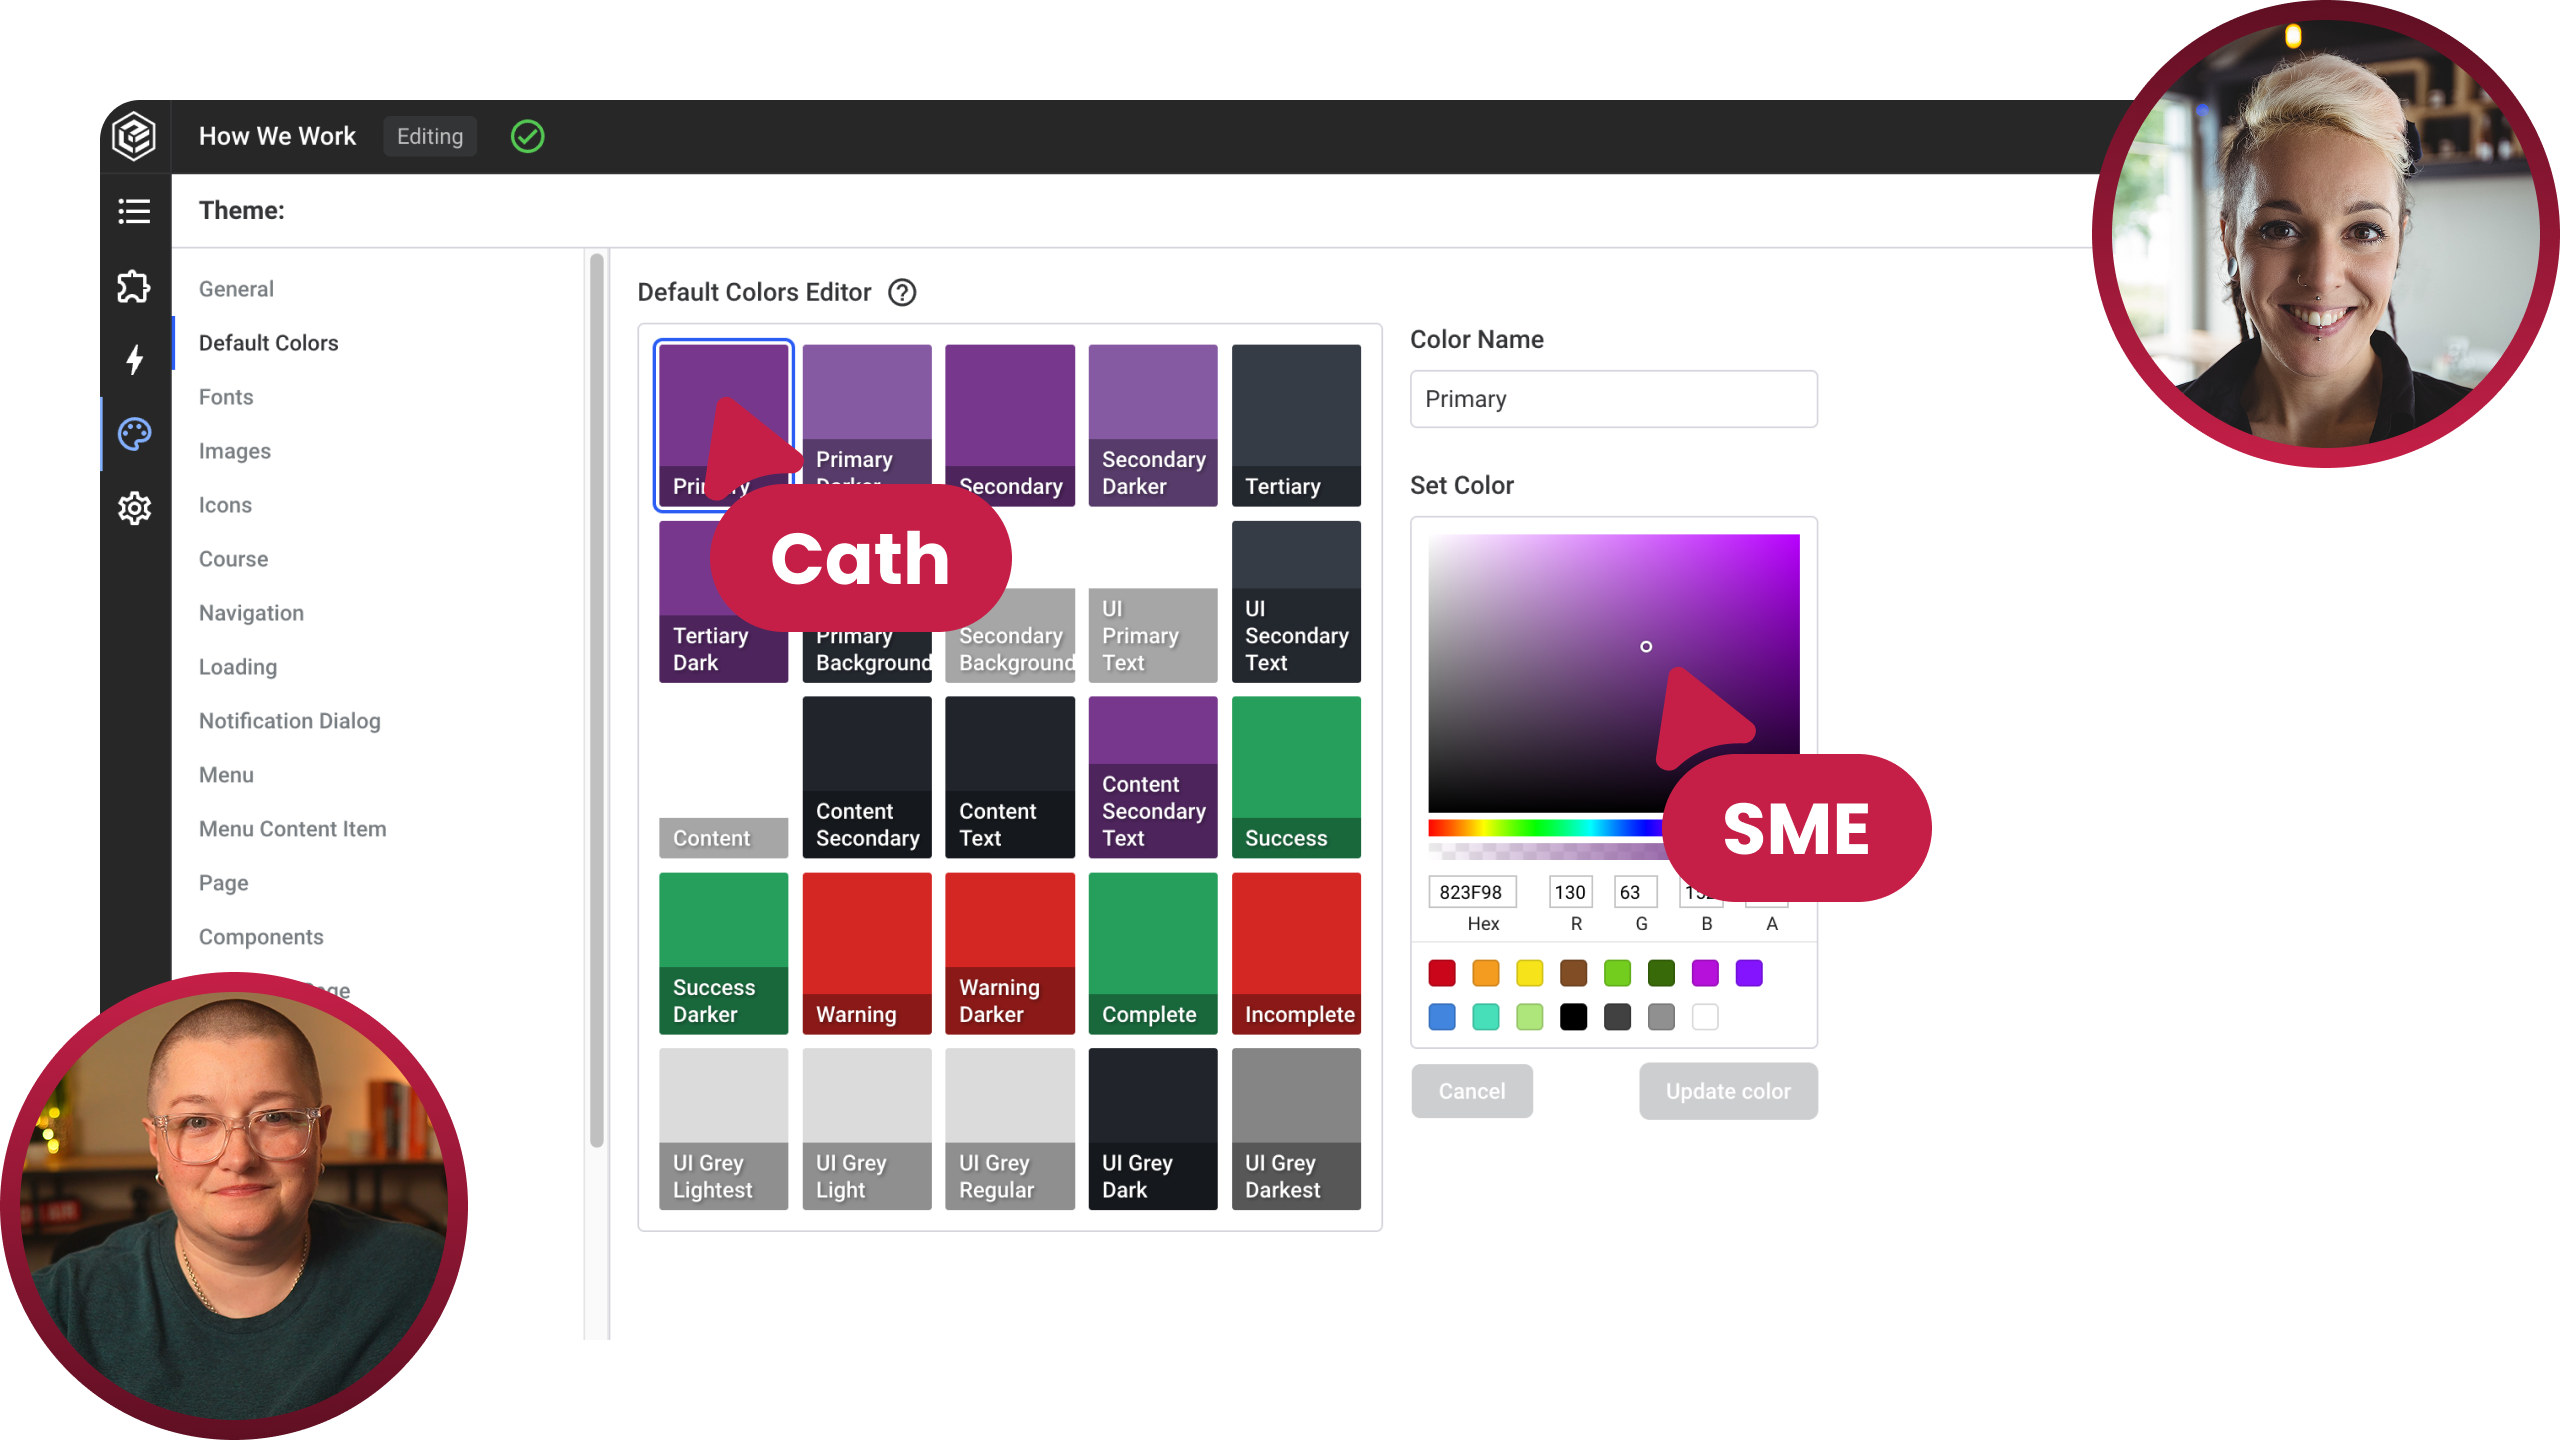Switch to the Default Colors tab
The height and width of the screenshot is (1440, 2560).
pos(268,342)
